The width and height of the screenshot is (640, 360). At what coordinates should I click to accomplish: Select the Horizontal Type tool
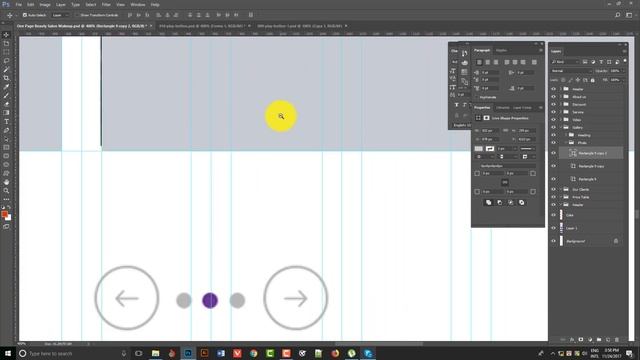(6, 122)
